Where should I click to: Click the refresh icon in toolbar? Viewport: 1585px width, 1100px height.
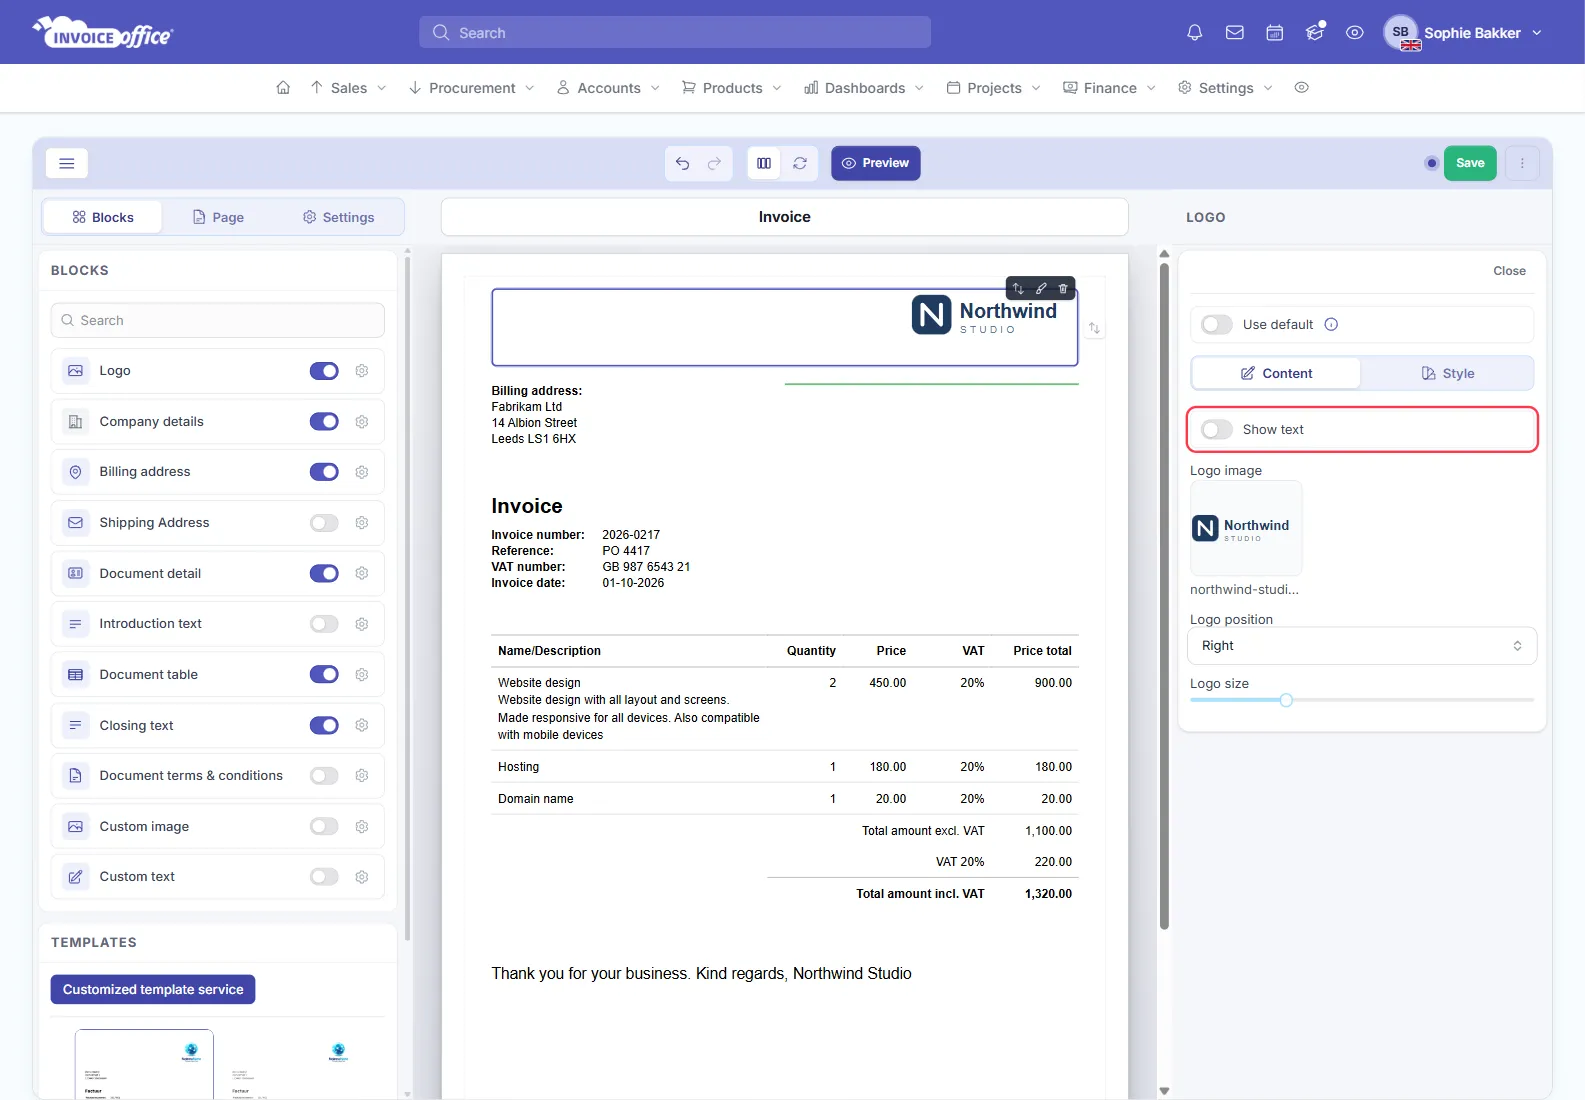point(800,163)
